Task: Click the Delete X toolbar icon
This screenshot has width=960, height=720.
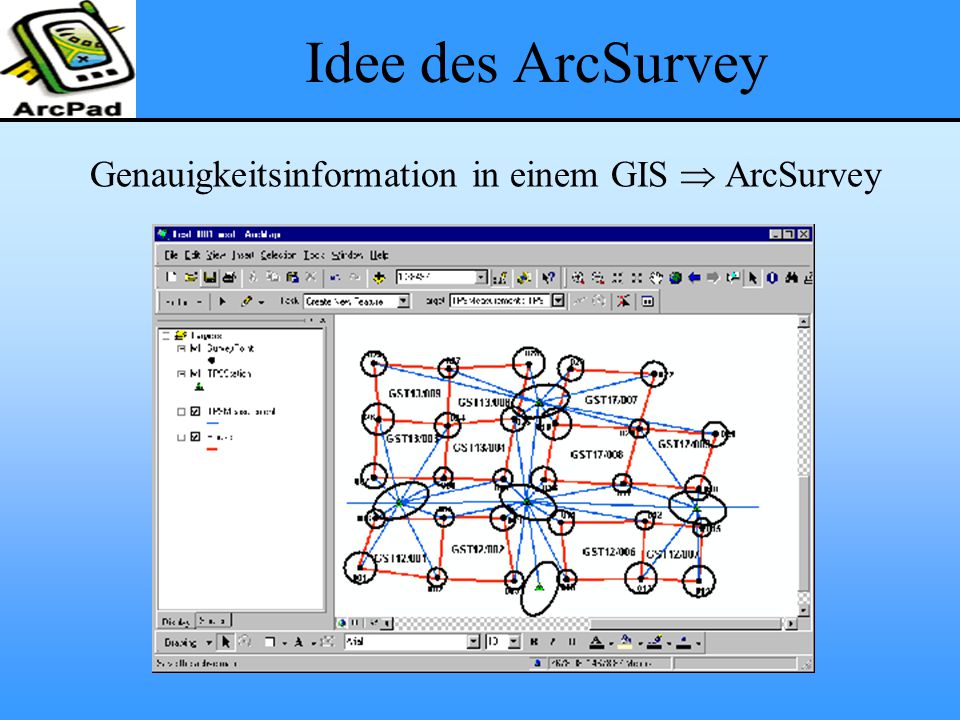Action: click(x=310, y=277)
